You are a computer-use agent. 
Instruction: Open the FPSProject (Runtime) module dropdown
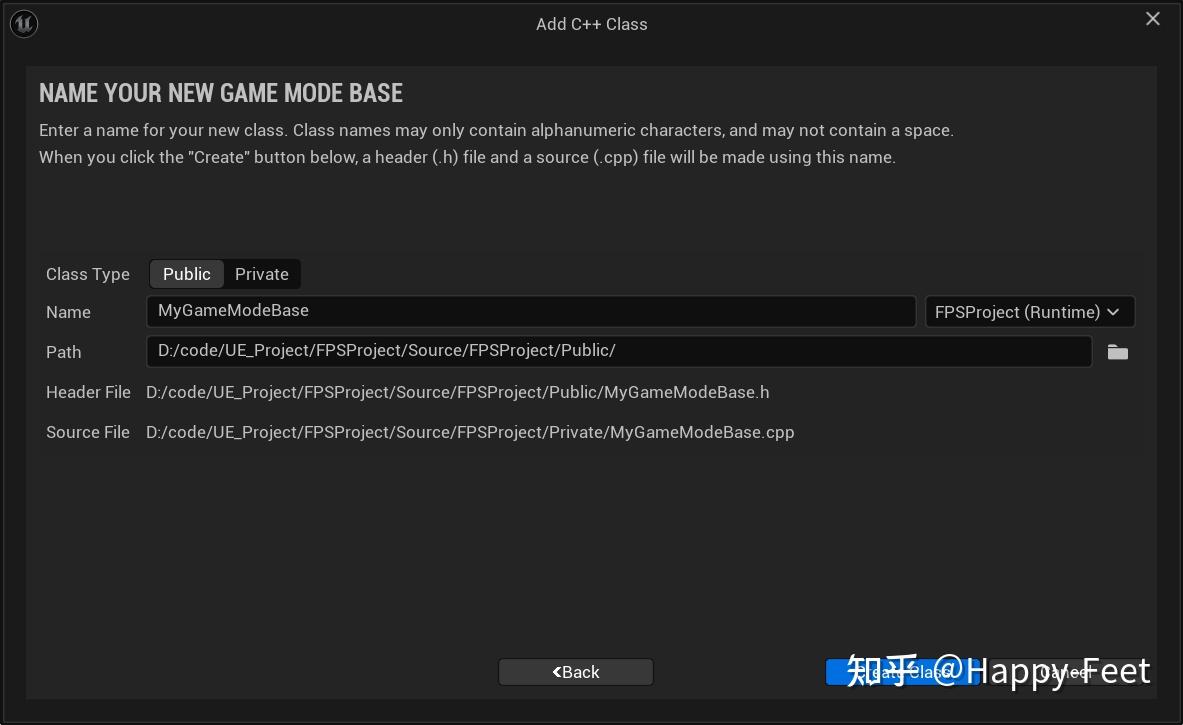[x=1029, y=311]
